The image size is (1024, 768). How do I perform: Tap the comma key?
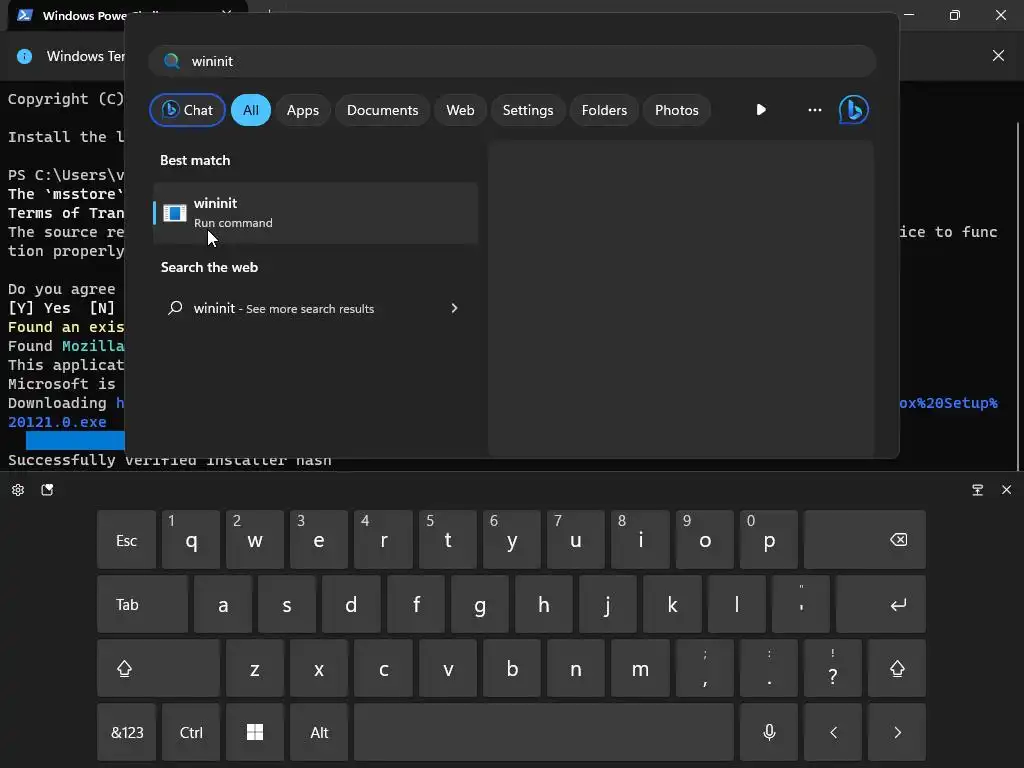pyautogui.click(x=705, y=668)
